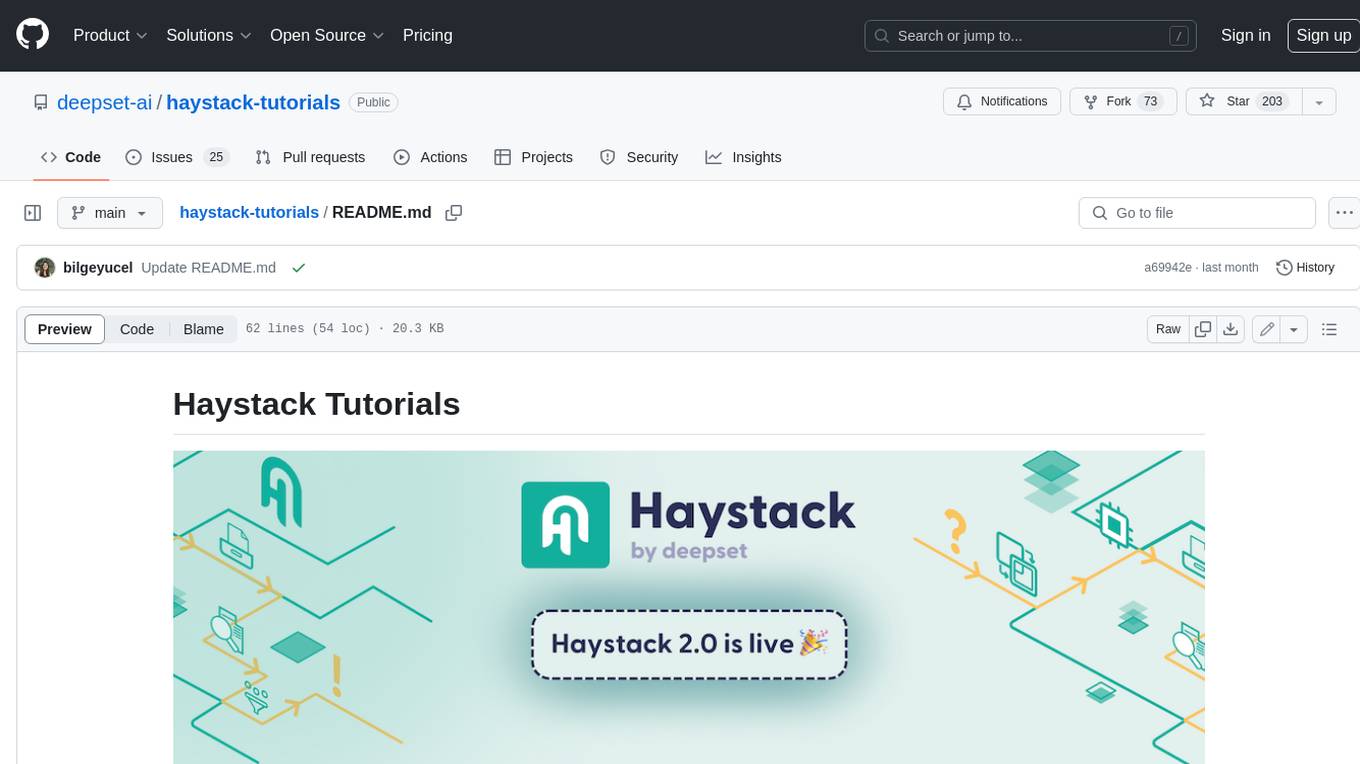Select the Preview view
The image size is (1360, 764).
65,329
